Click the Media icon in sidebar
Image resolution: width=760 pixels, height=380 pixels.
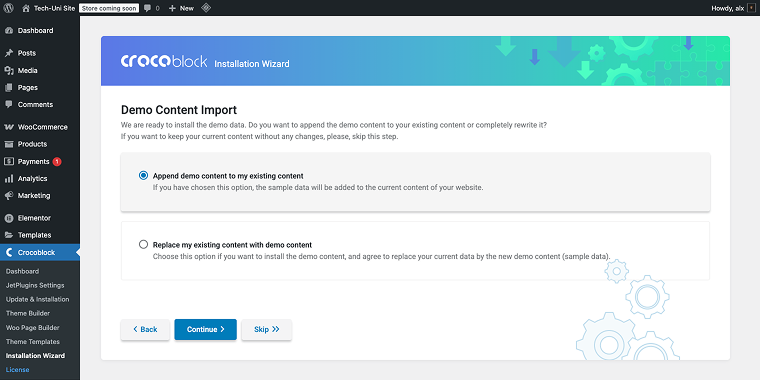coord(9,70)
